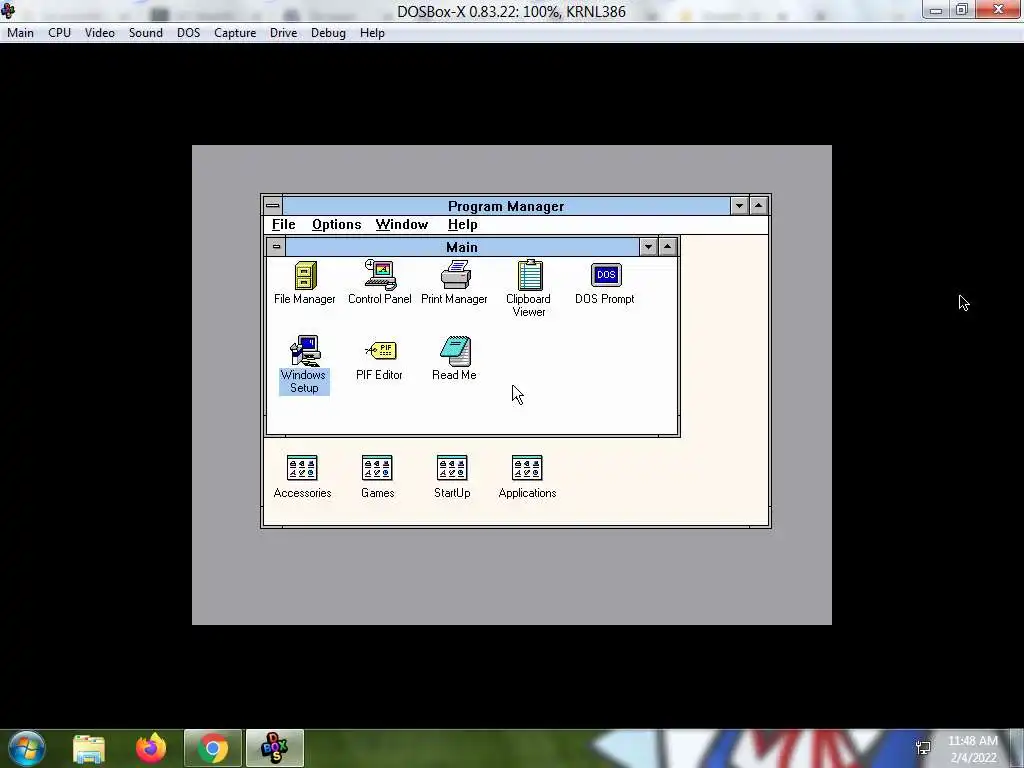Open DOSBox-X Sound menu
Screen dimensions: 1024x768
(146, 33)
